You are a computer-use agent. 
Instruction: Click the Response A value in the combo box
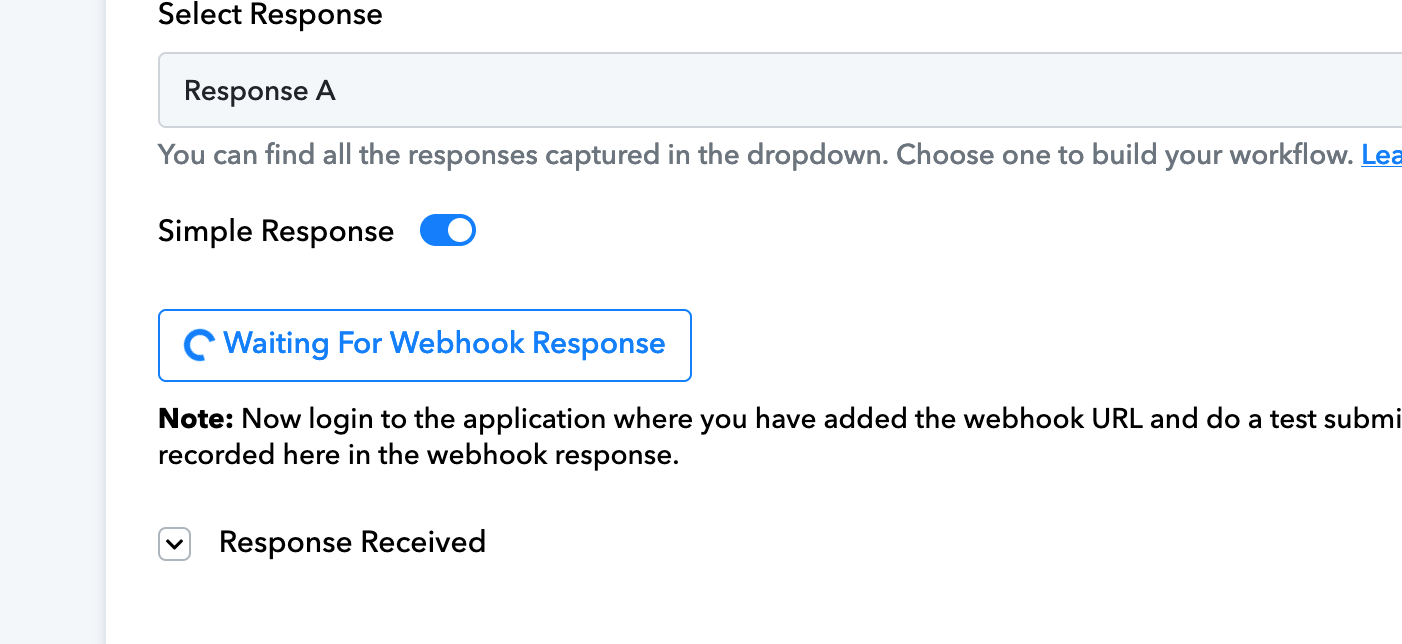(x=260, y=91)
